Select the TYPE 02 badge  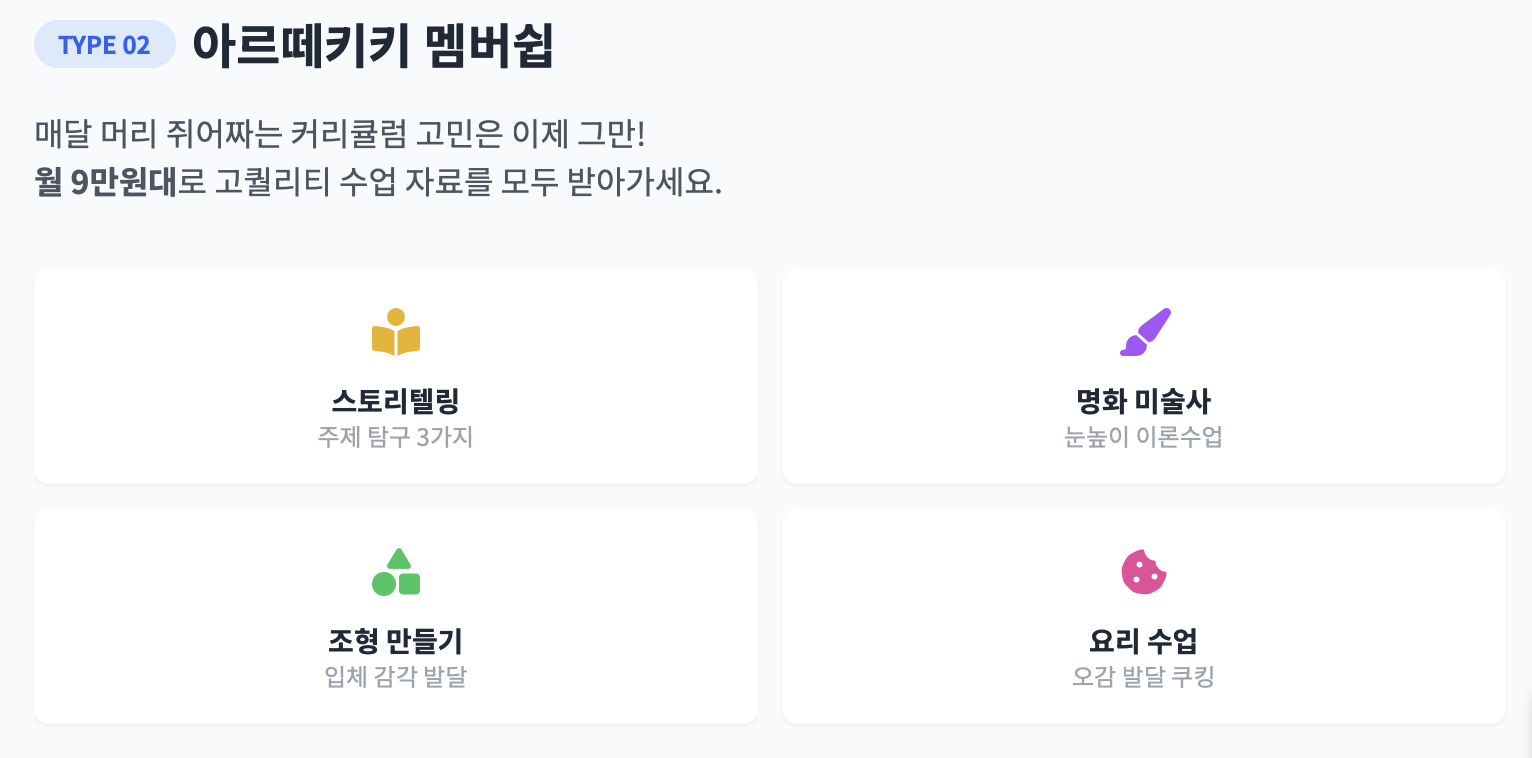[105, 45]
